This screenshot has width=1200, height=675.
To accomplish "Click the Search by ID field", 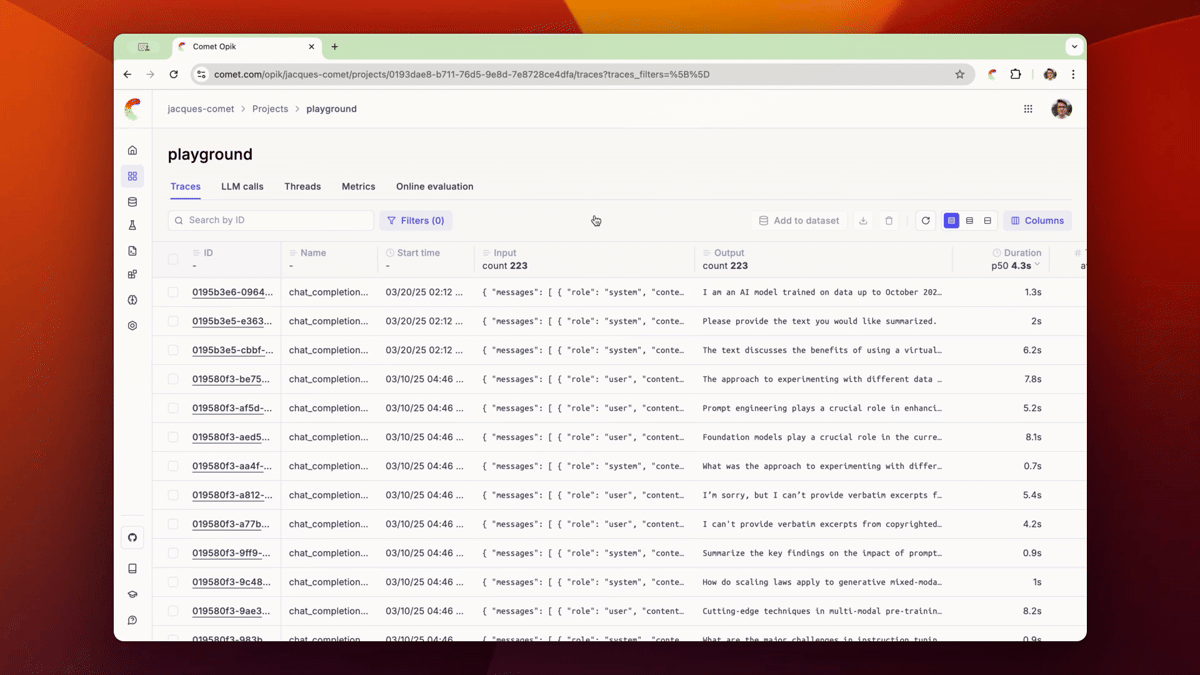I will (x=272, y=221).
